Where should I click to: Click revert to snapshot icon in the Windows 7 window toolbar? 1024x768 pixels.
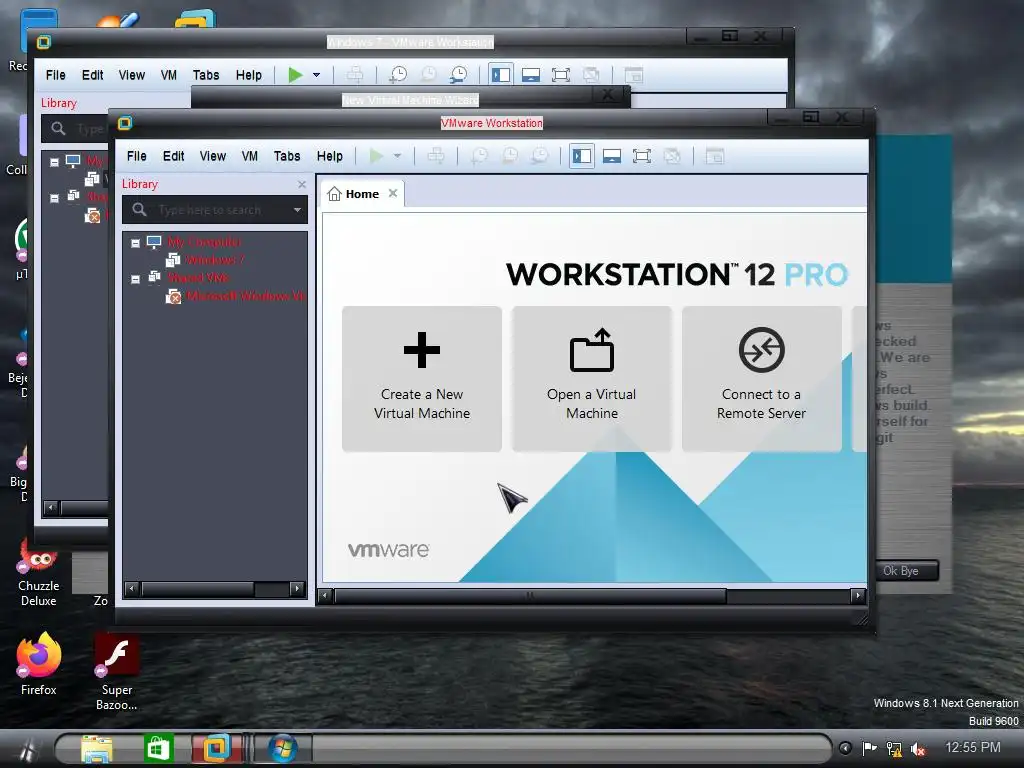click(x=428, y=75)
